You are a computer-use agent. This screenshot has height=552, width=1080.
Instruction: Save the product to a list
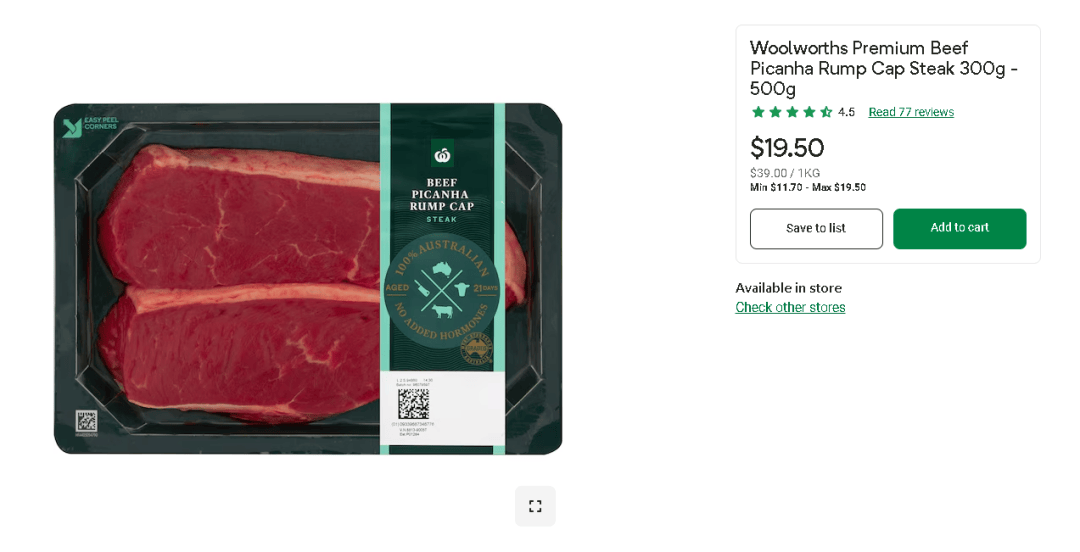click(x=816, y=228)
